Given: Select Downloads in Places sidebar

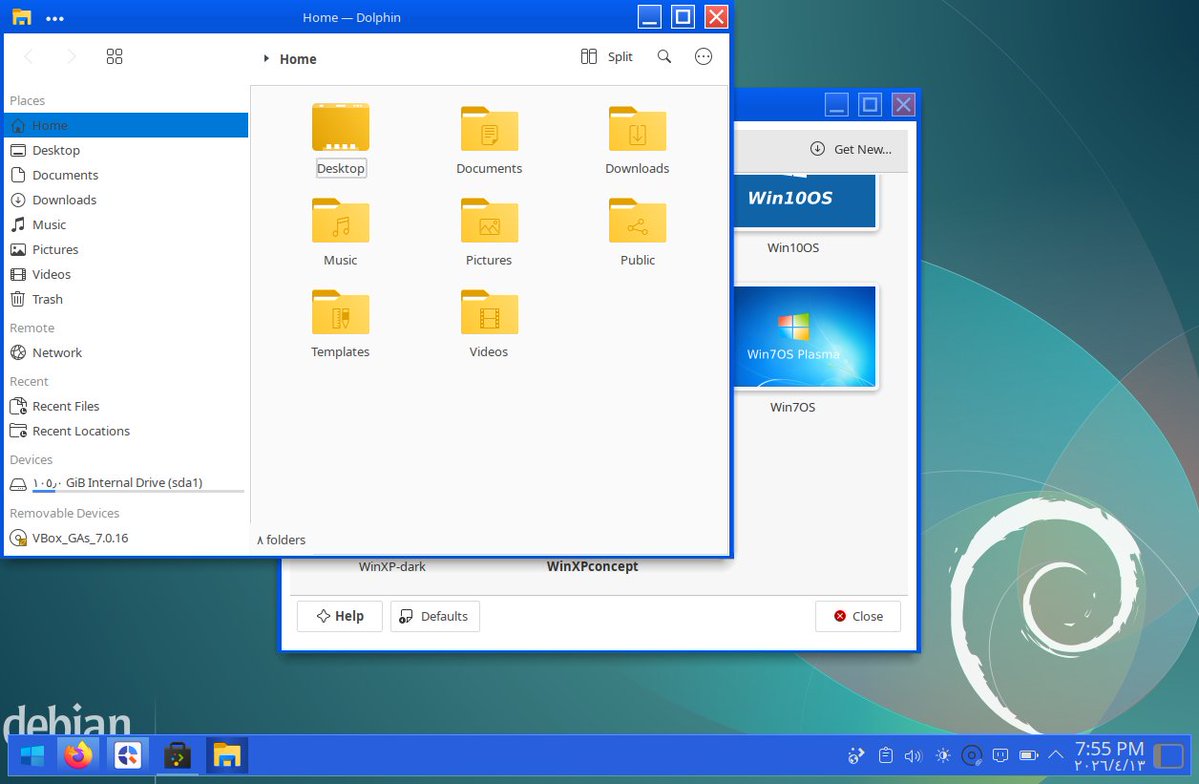Looking at the screenshot, I should click(x=126, y=200).
